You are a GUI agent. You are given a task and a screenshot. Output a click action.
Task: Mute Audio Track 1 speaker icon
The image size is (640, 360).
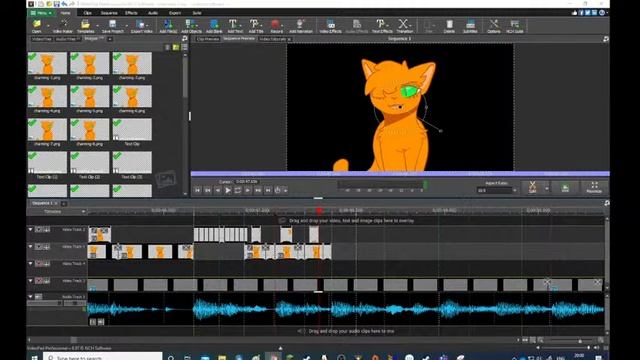38,297
